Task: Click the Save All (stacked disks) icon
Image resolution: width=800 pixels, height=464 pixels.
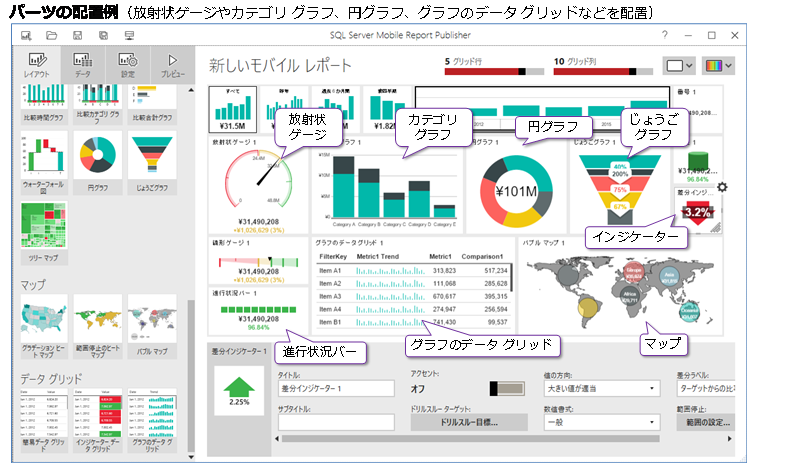Action: [104, 35]
